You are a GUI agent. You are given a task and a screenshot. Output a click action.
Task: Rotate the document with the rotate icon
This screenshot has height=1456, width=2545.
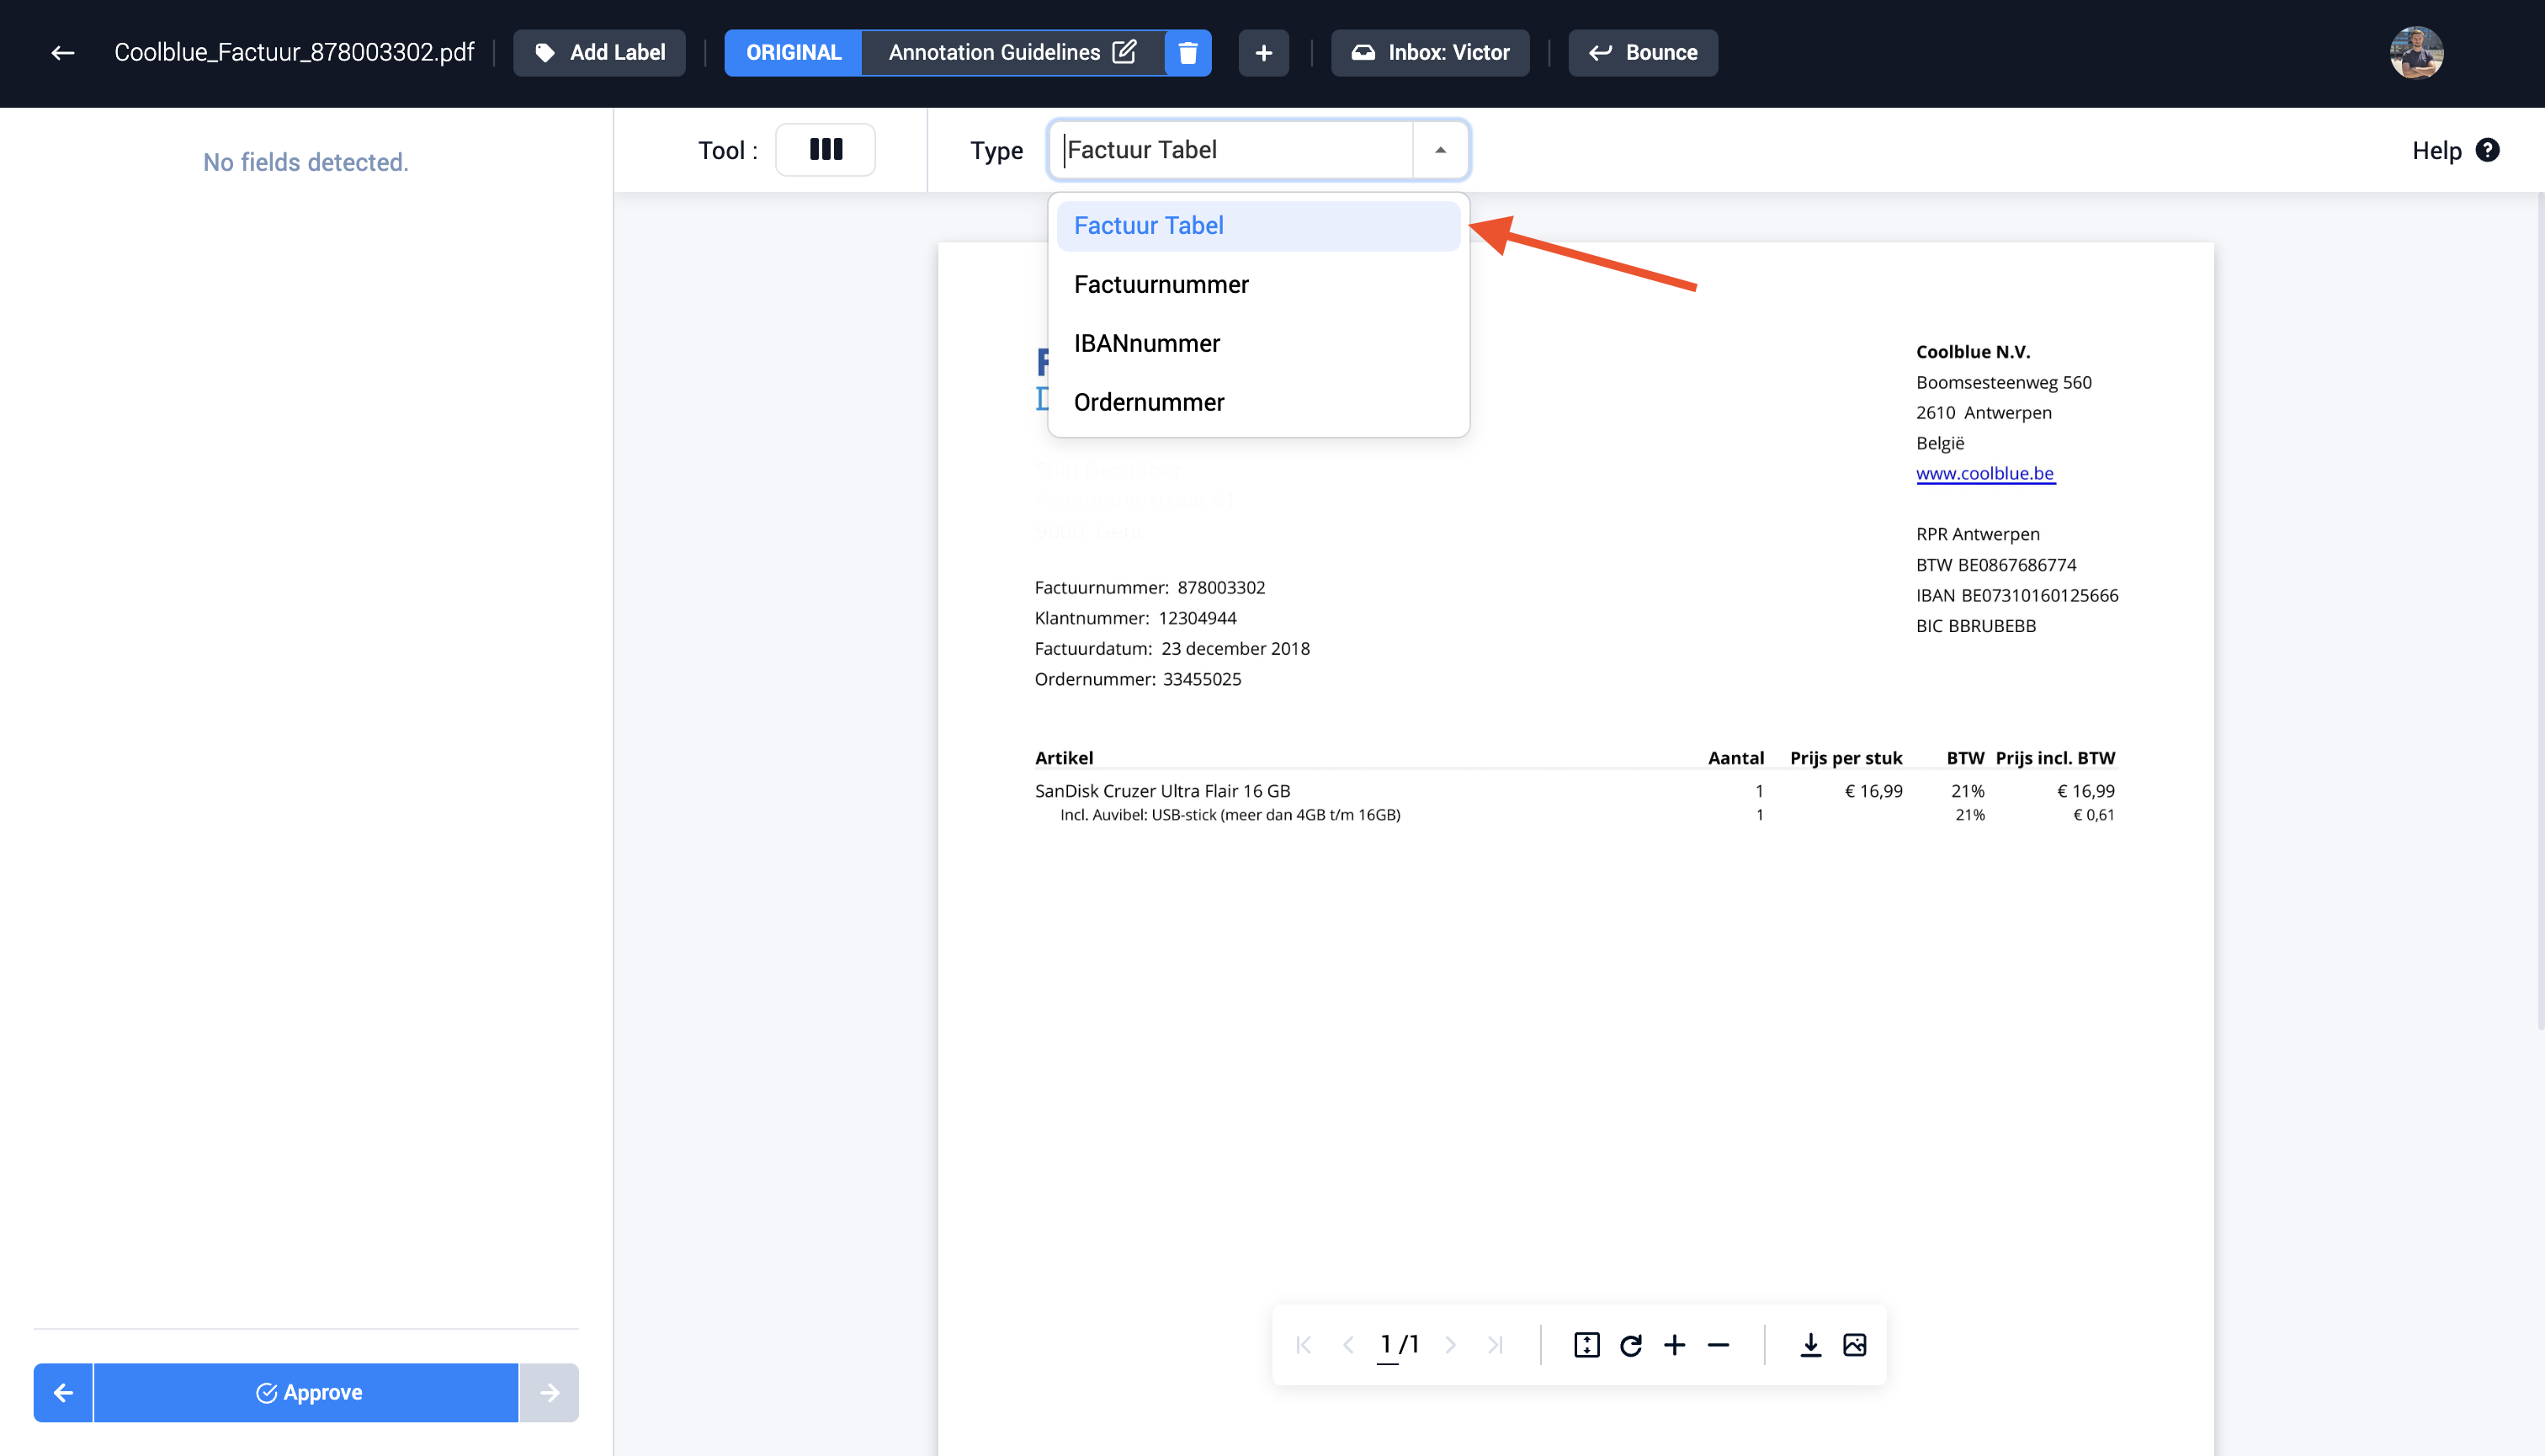coord(1630,1345)
